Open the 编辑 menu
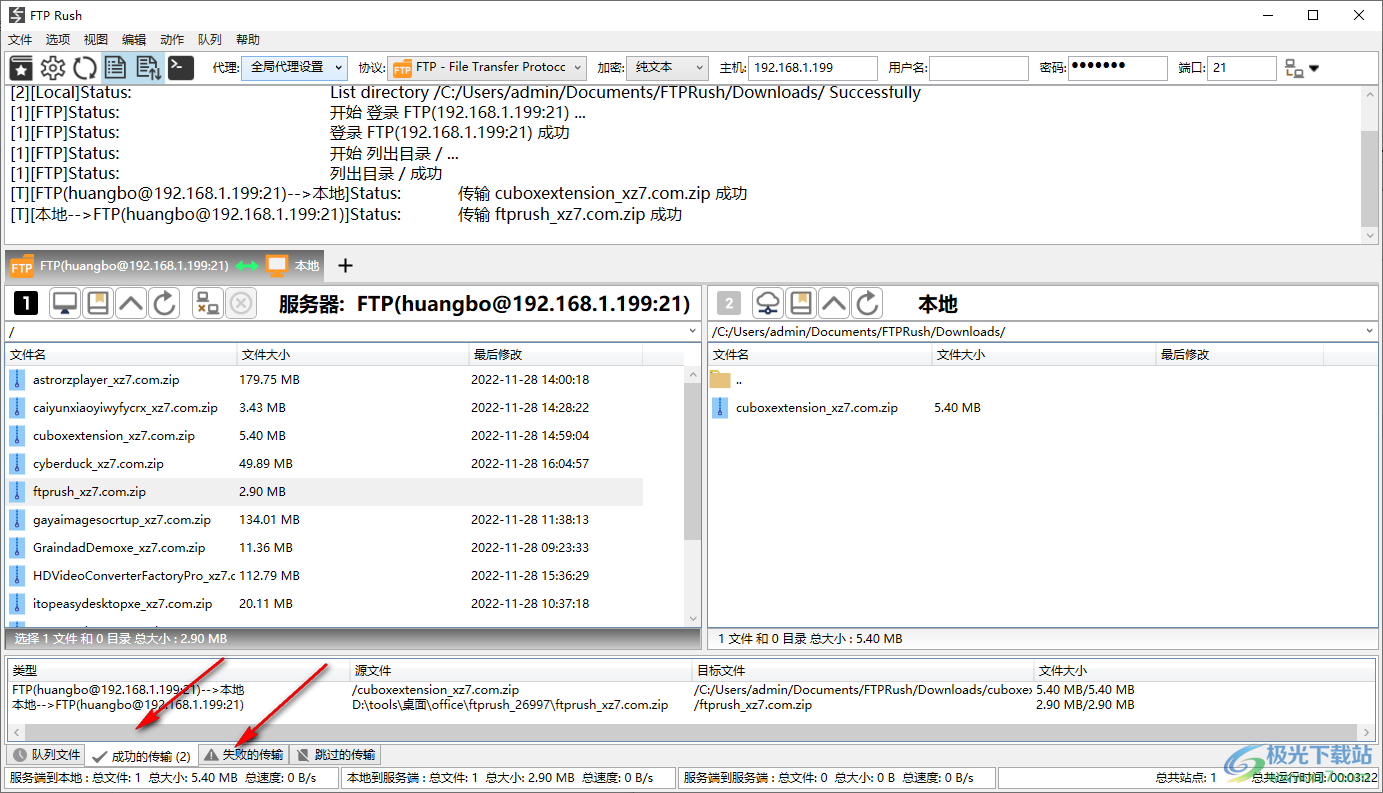Image resolution: width=1383 pixels, height=793 pixels. [134, 40]
